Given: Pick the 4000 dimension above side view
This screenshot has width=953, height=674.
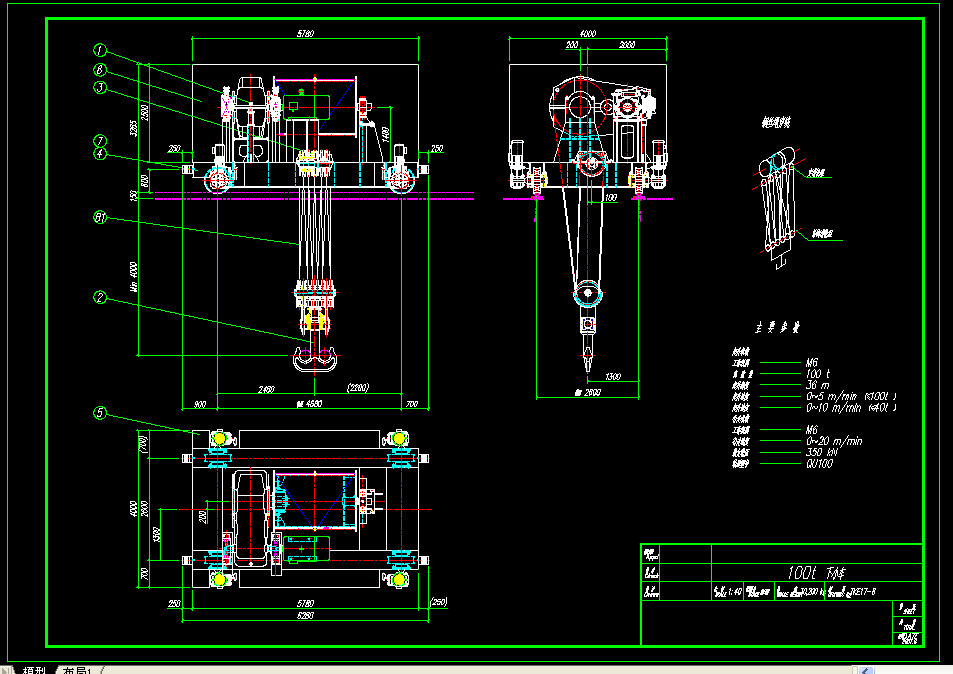Looking at the screenshot, I should [x=588, y=33].
